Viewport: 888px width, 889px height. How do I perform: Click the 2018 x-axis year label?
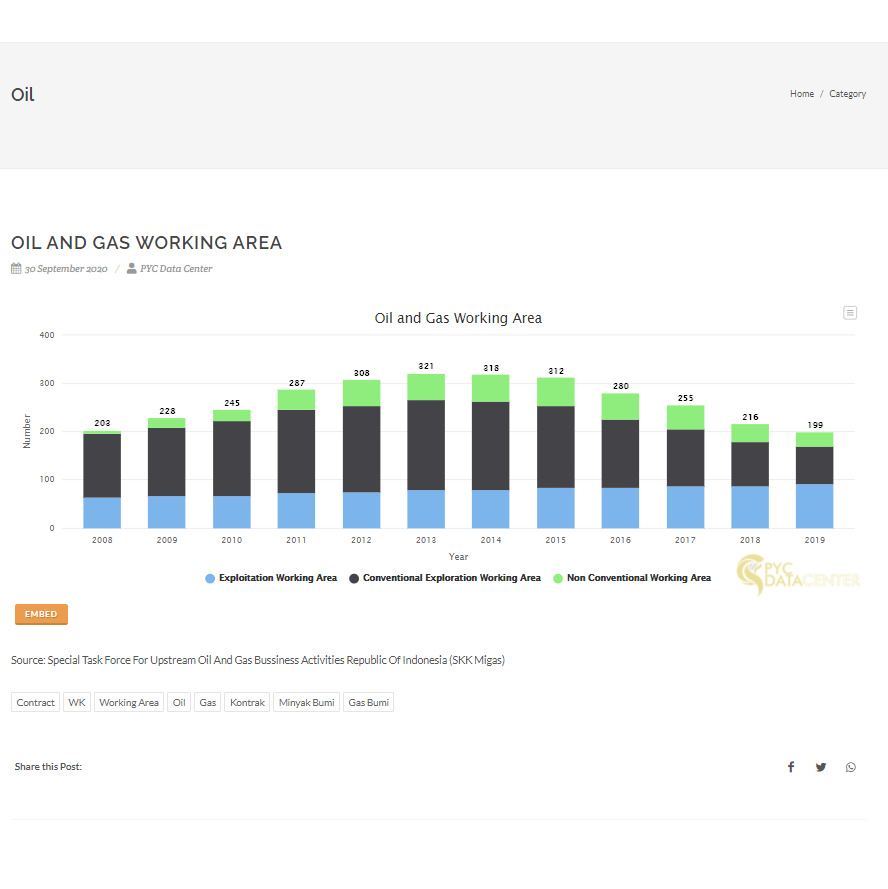pyautogui.click(x=750, y=540)
